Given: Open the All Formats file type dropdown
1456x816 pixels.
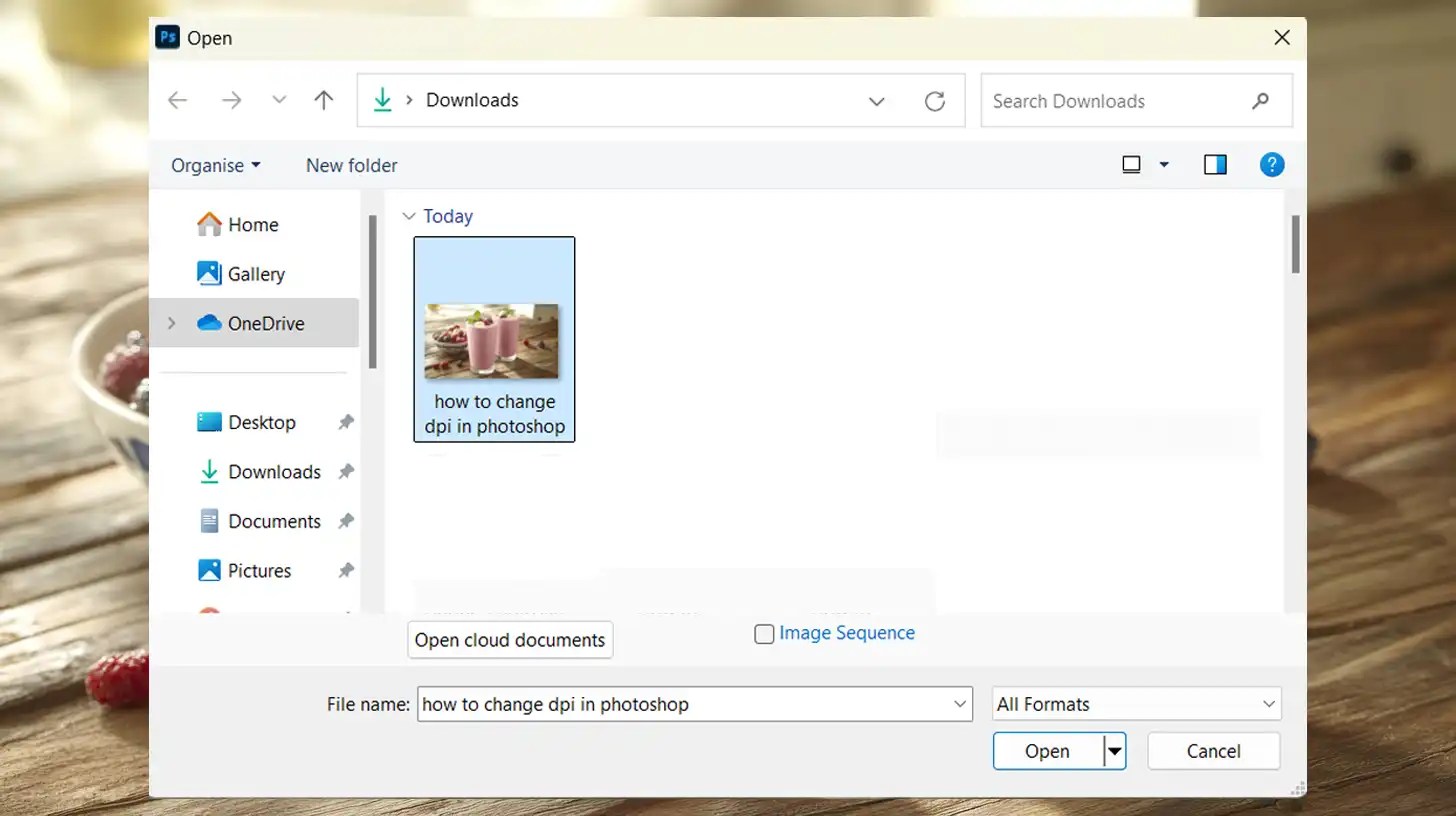Looking at the screenshot, I should pos(1137,704).
